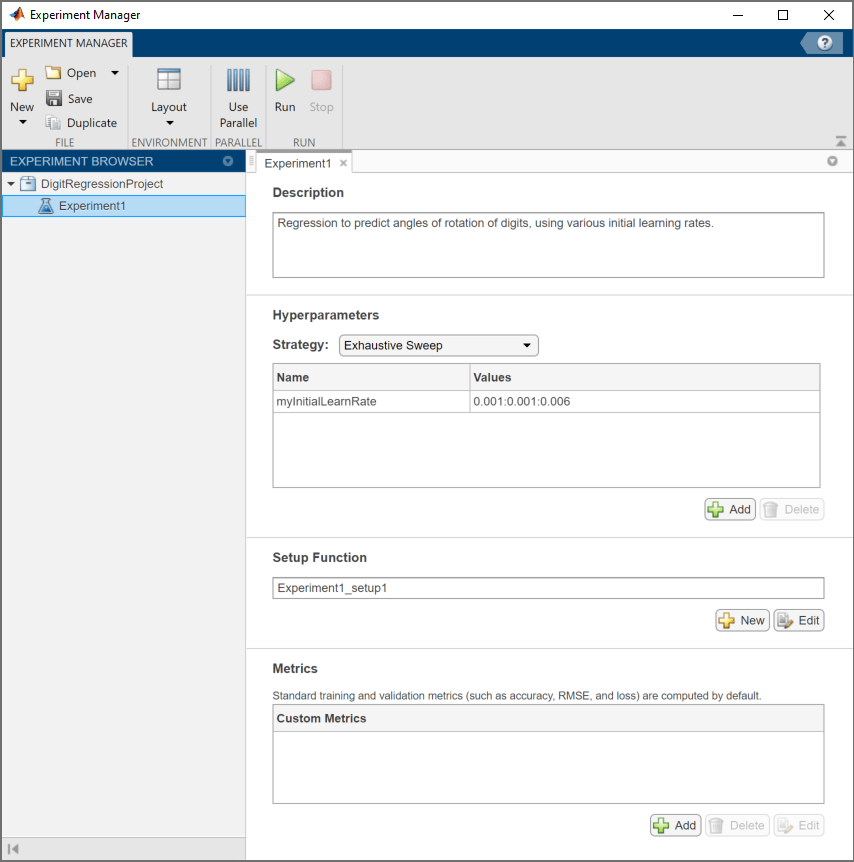The image size is (854, 862).
Task: Collapse the Experiment Browser with bottom arrow icon
Action: tap(14, 849)
